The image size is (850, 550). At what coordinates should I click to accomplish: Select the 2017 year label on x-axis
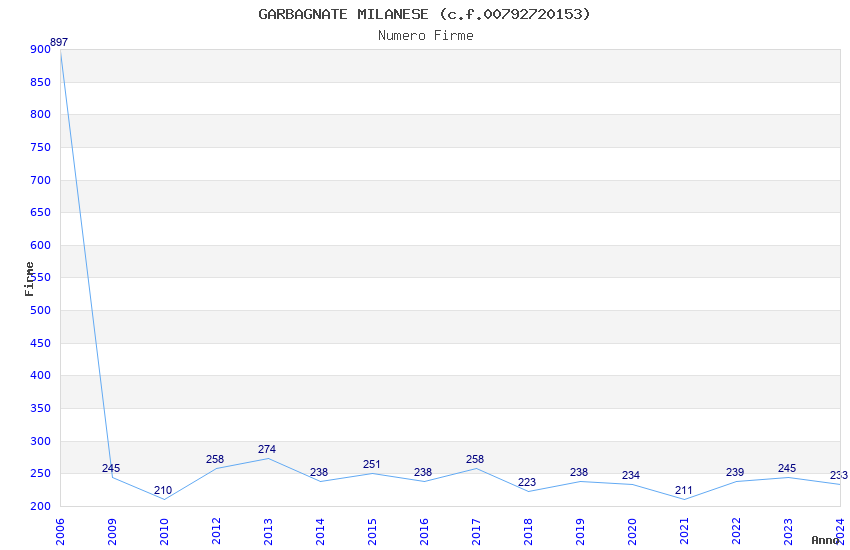pyautogui.click(x=476, y=532)
